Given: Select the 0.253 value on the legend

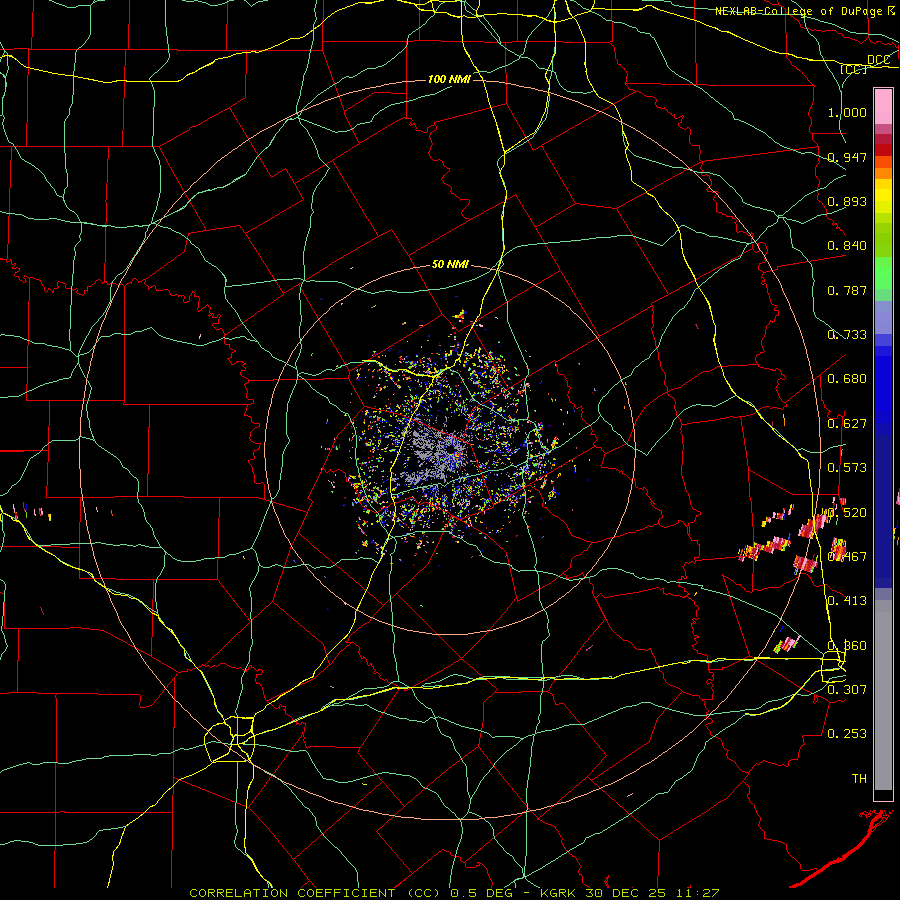Looking at the screenshot, I should 847,734.
